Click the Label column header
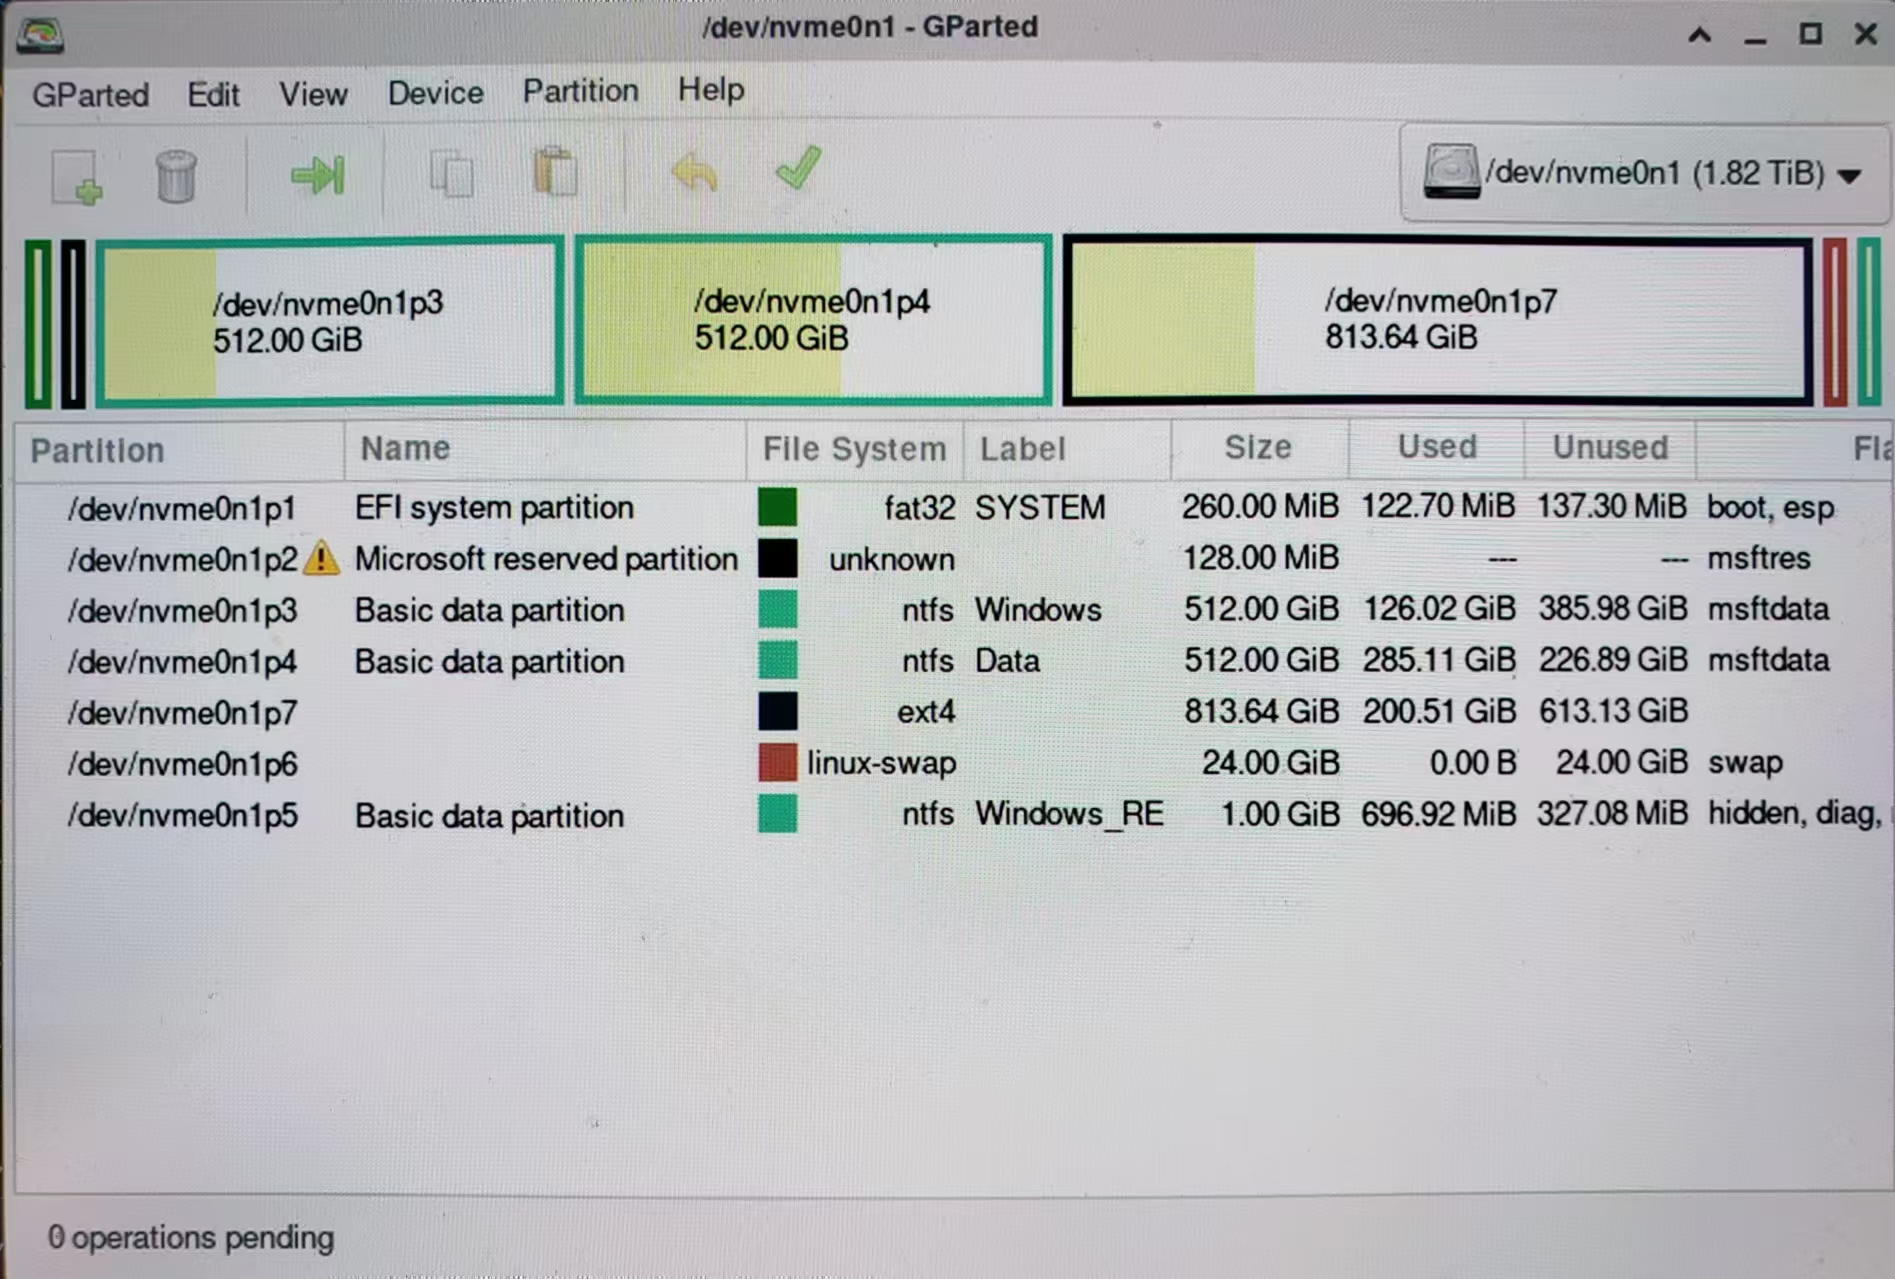This screenshot has height=1279, width=1895. click(1067, 449)
